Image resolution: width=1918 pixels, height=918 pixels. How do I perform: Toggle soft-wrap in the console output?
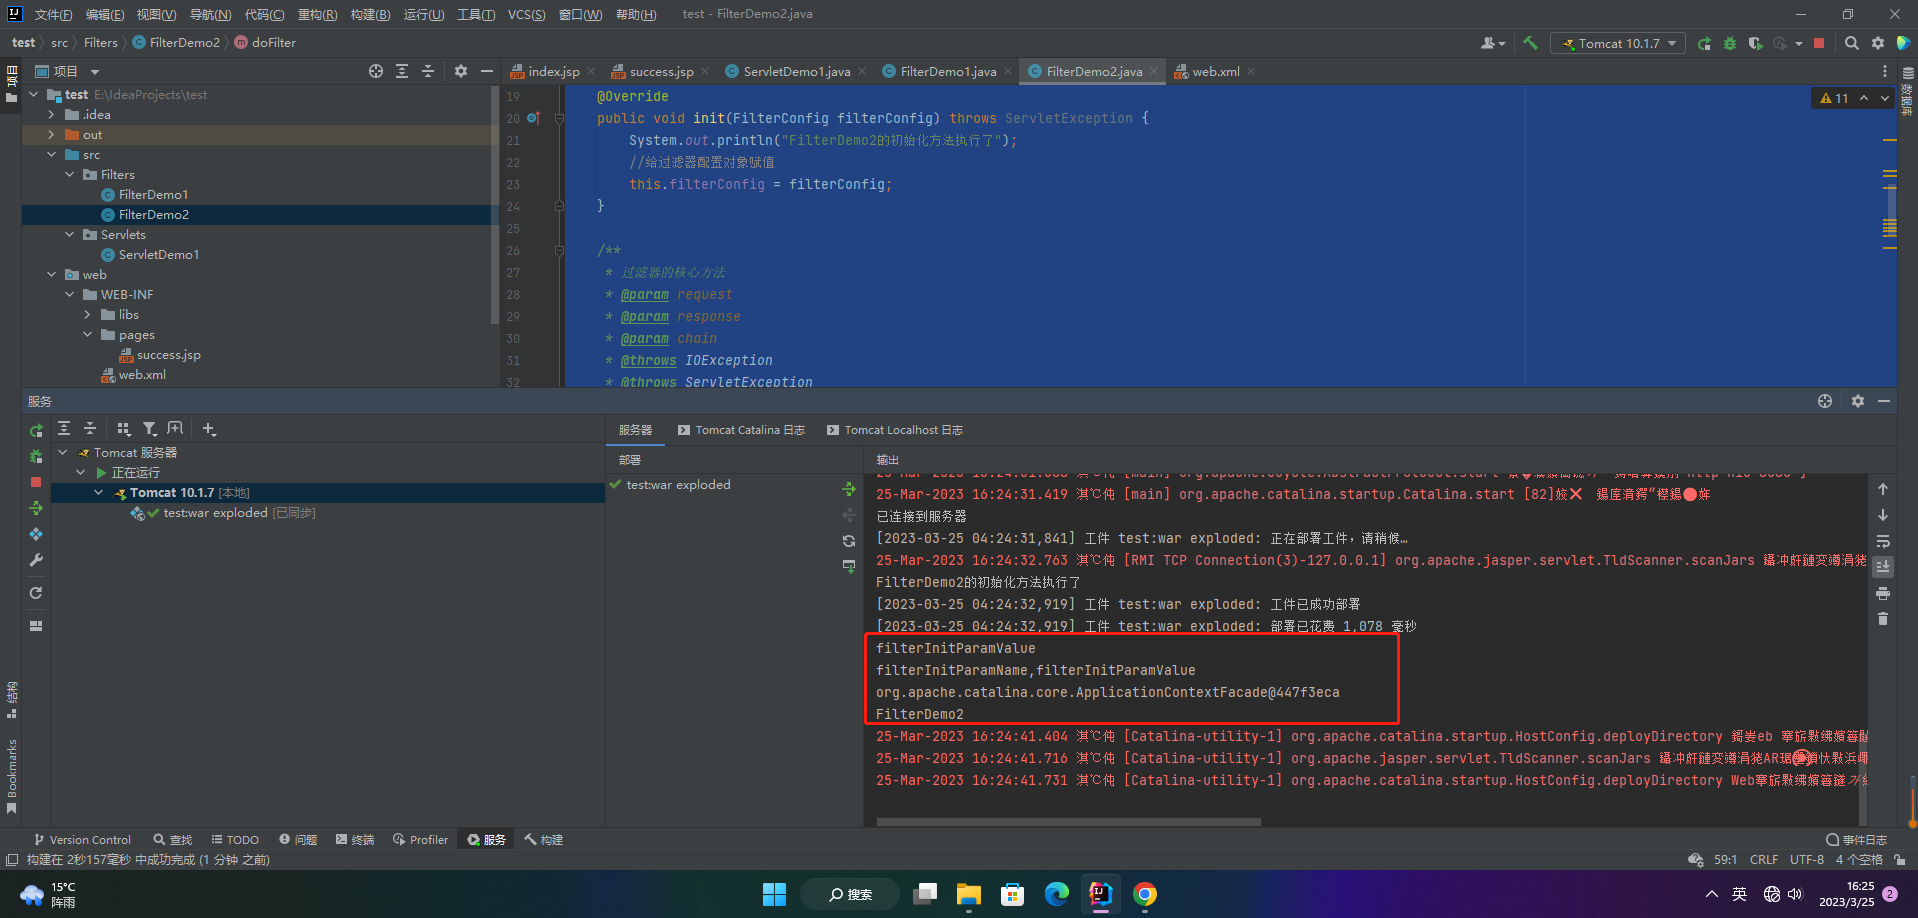click(1883, 541)
